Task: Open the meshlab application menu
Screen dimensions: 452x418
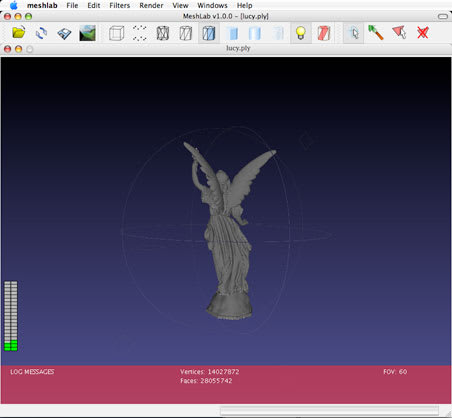Action: 42,5
